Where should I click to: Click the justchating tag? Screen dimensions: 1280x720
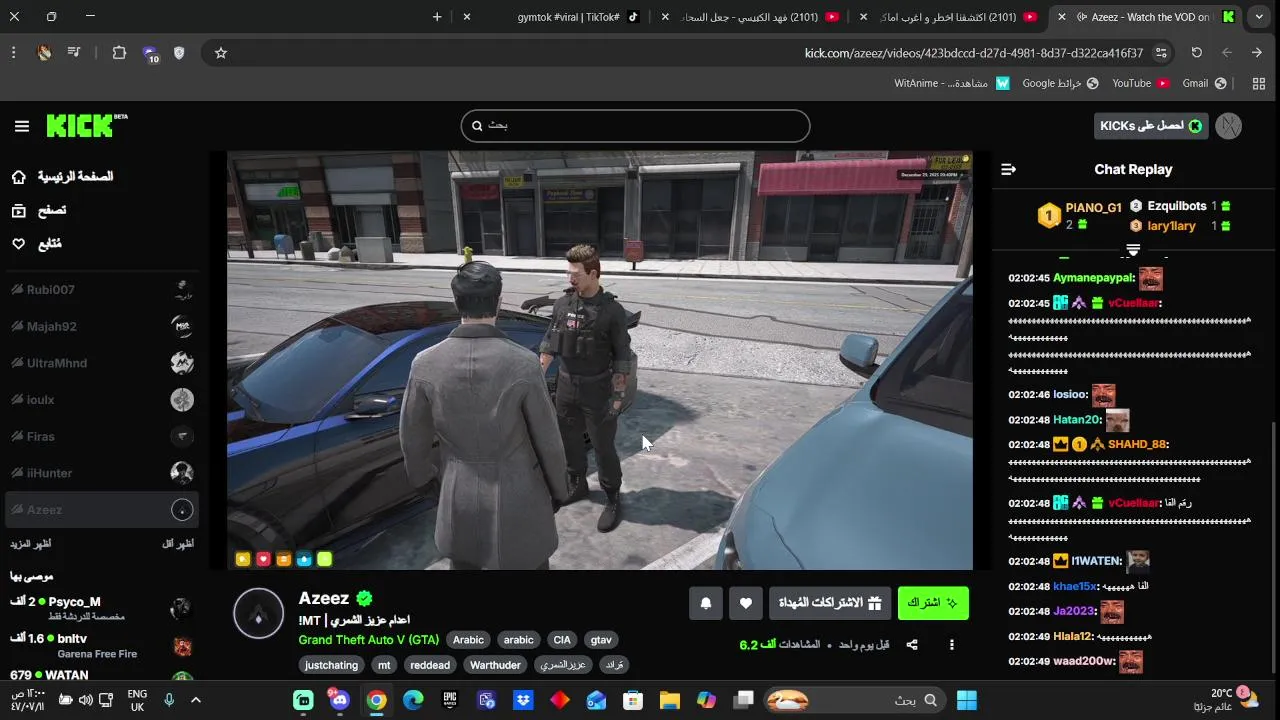click(331, 665)
